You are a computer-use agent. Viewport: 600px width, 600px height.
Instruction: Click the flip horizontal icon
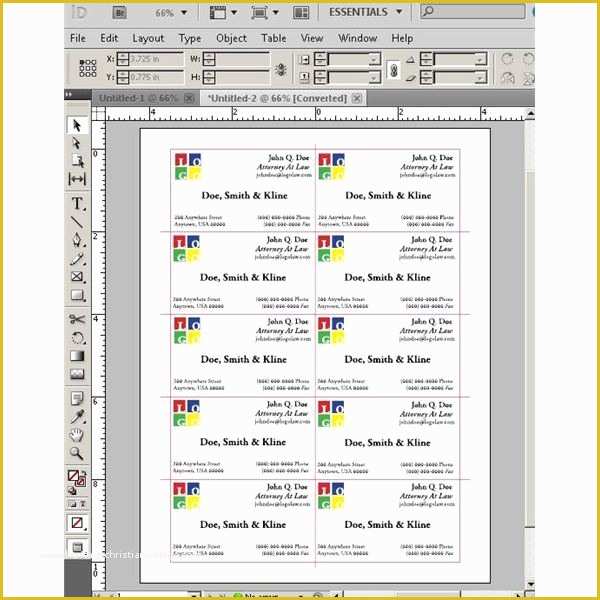[507, 78]
